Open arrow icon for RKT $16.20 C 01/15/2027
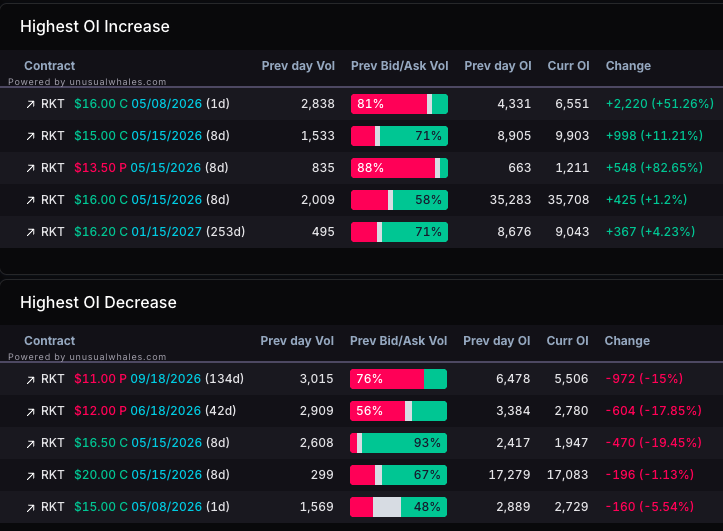Image resolution: width=723 pixels, height=531 pixels. pos(30,233)
